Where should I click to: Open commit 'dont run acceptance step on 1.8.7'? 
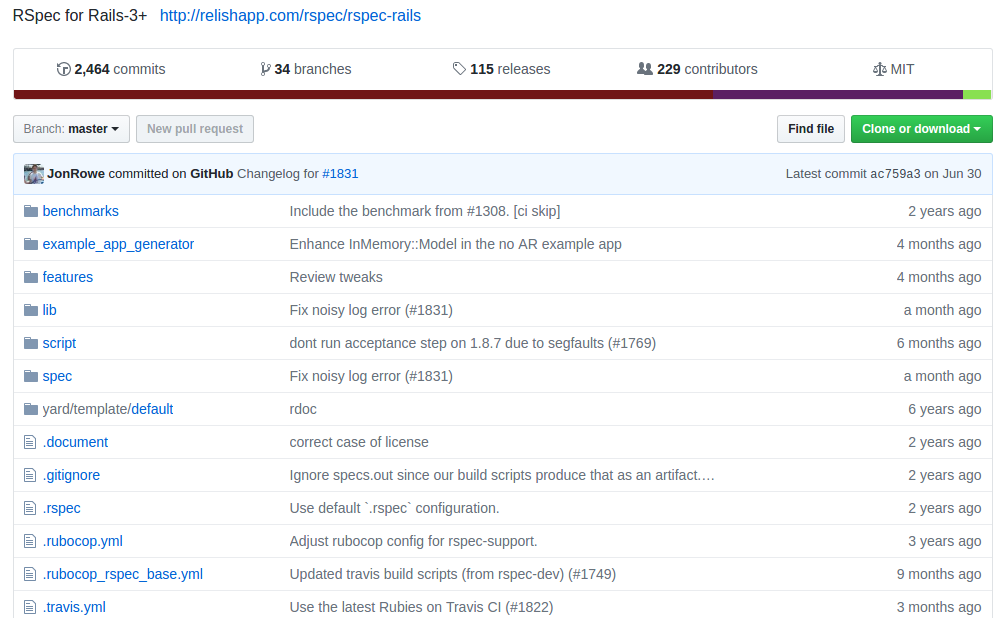point(473,343)
